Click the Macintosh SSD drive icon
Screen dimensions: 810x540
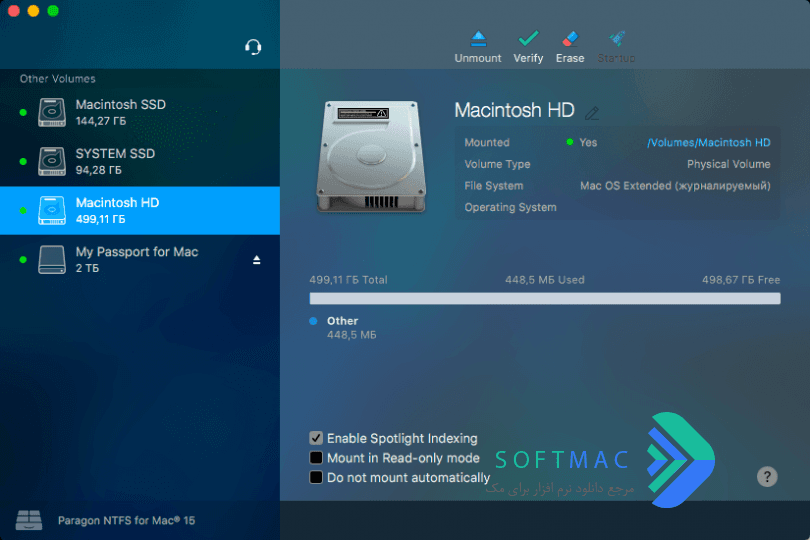click(52, 112)
